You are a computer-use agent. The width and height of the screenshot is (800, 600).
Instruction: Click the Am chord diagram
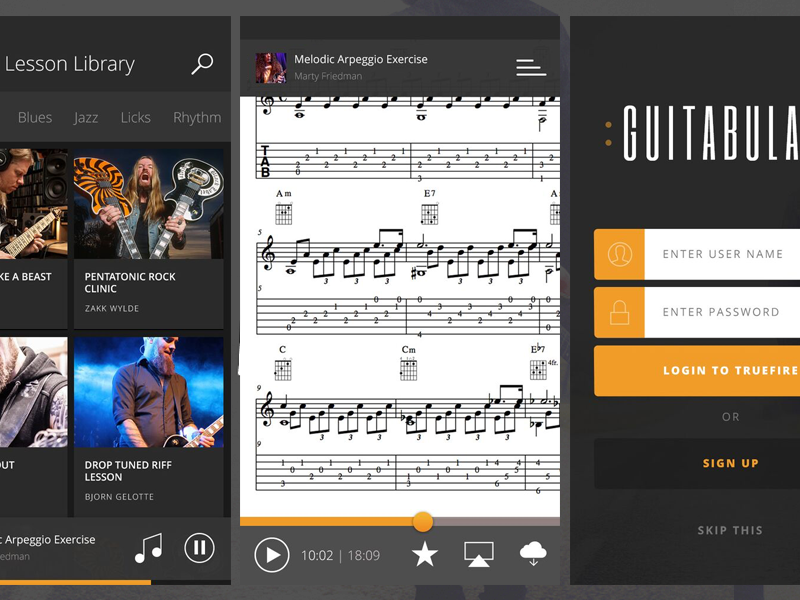284,213
